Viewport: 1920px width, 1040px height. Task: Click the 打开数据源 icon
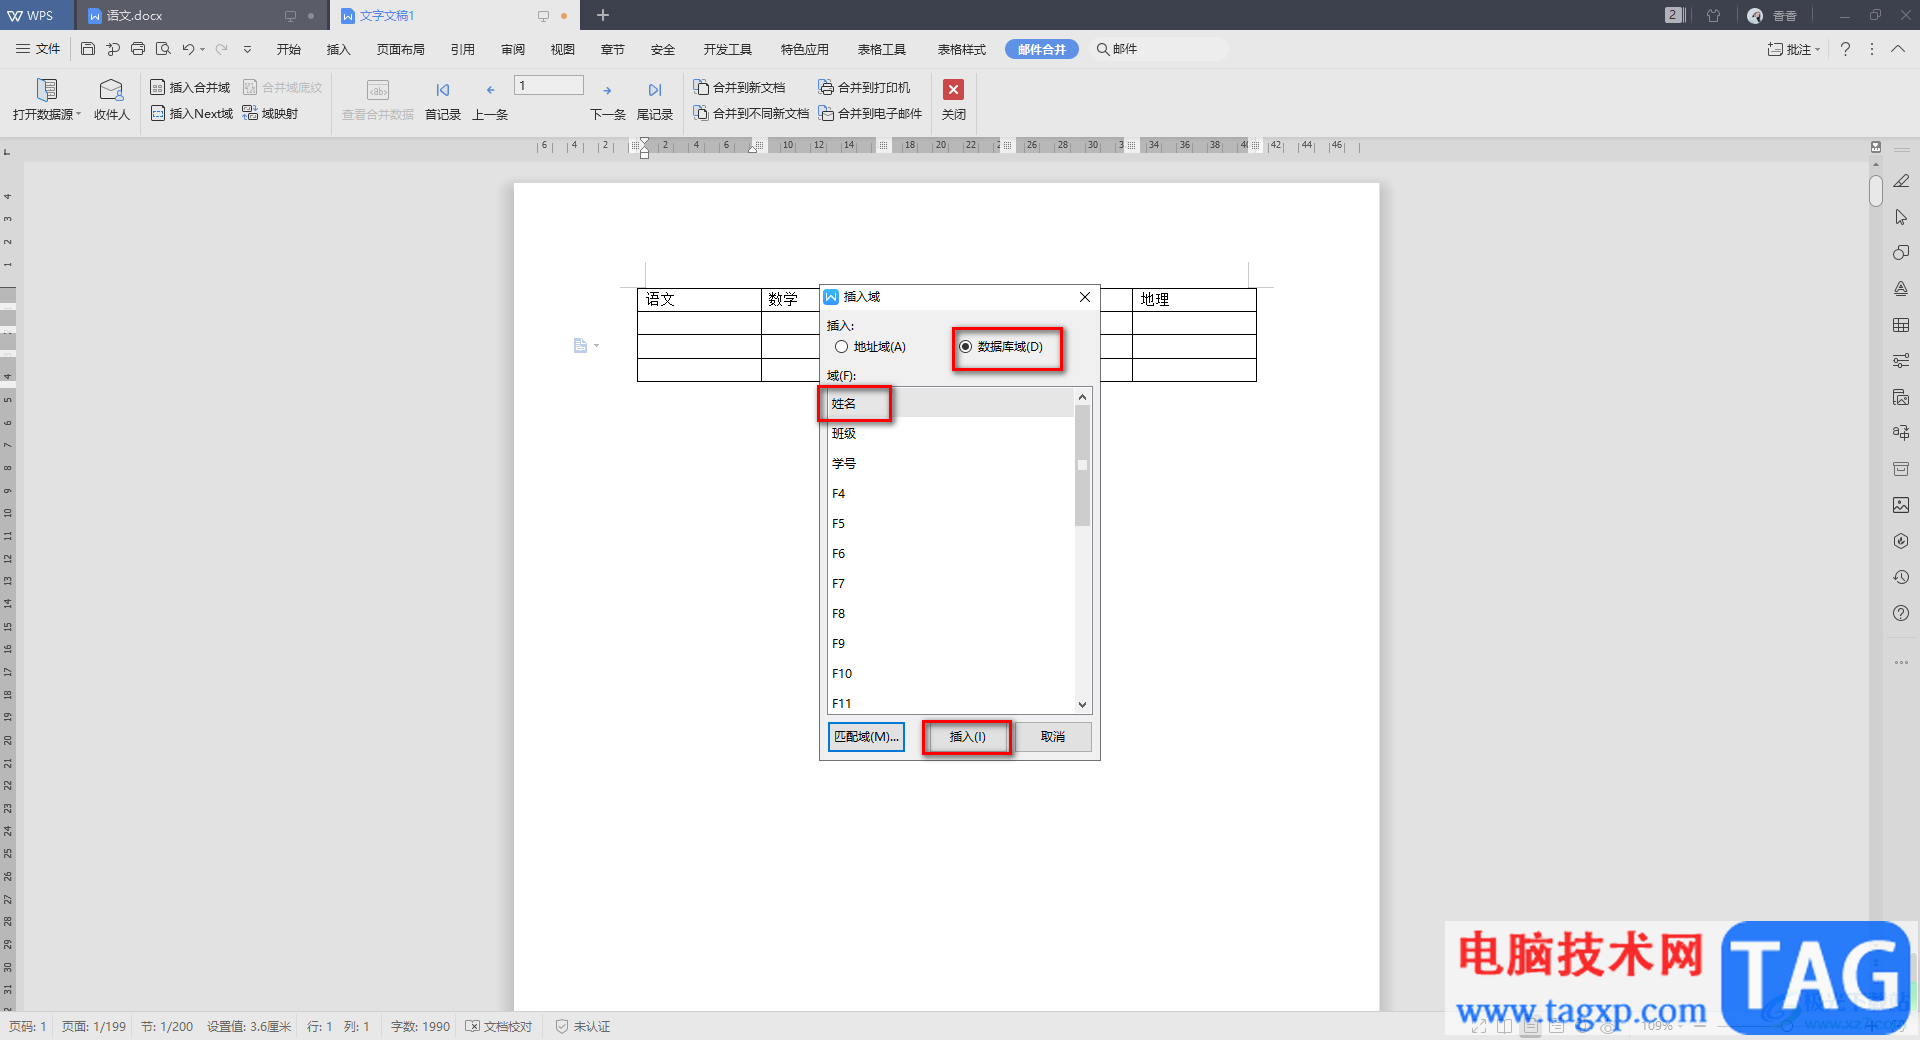tap(46, 90)
